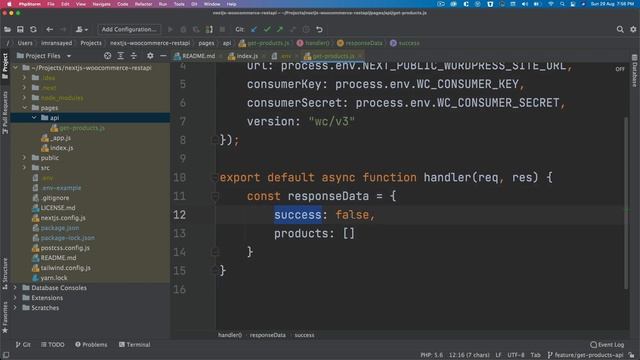640x360 pixels.
Task: Click the Reload from disk icon
Action: coord(33,29)
